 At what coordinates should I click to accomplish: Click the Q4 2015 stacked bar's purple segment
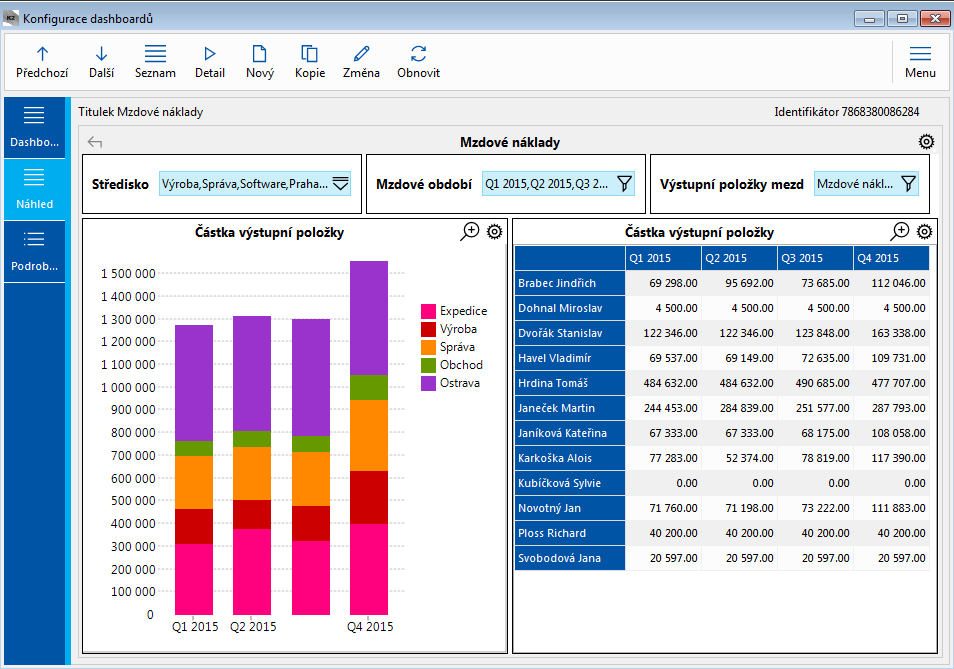[x=369, y=318]
